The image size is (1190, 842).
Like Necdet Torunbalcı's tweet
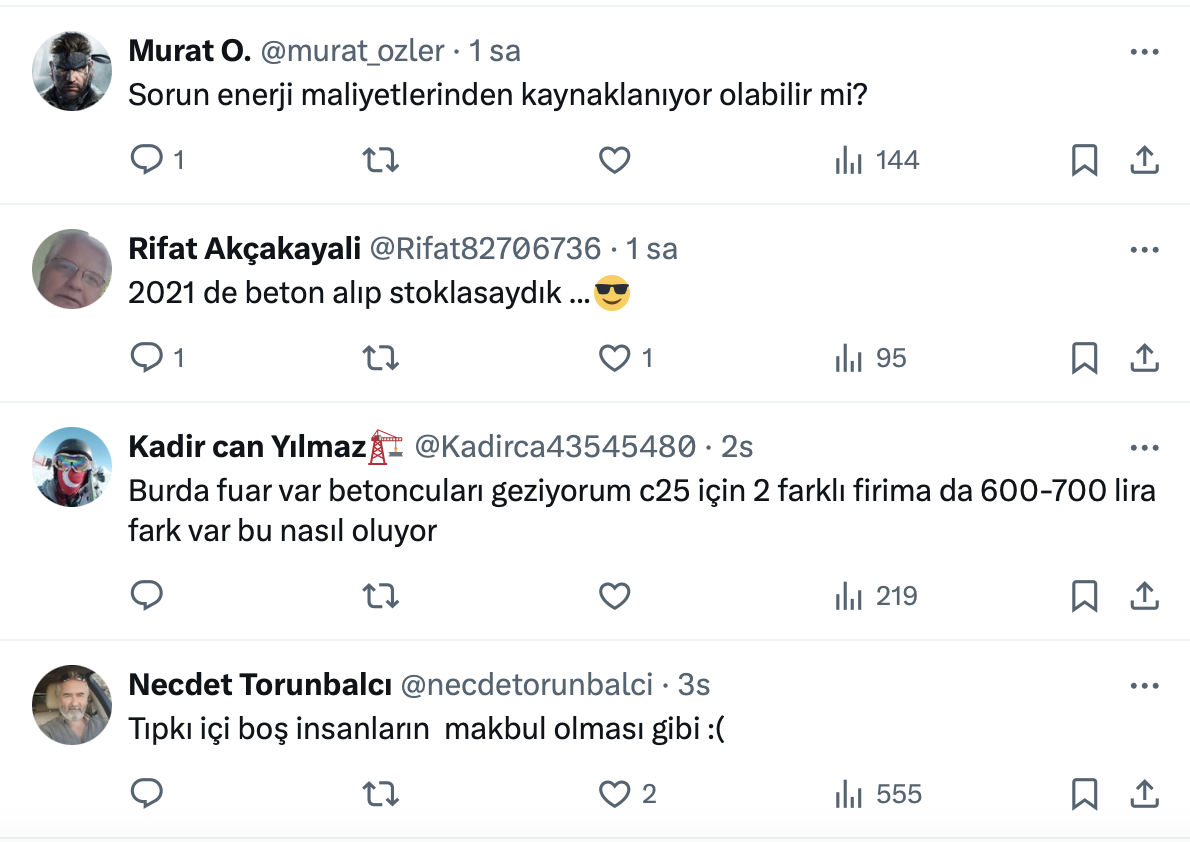614,794
